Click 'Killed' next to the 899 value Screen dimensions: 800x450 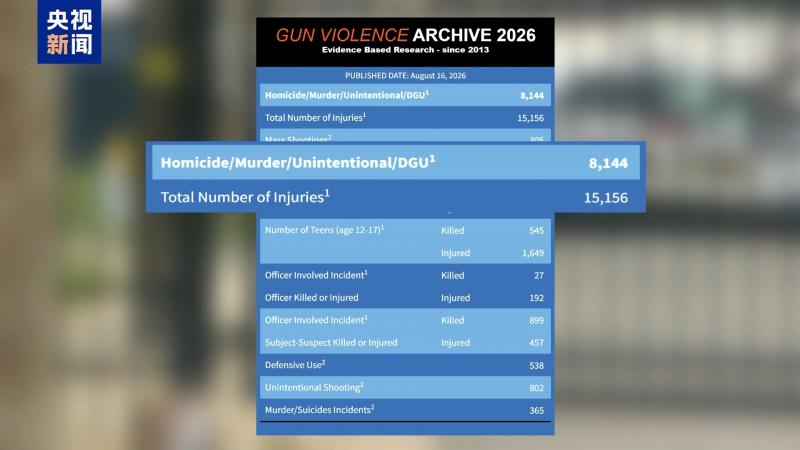(x=453, y=320)
